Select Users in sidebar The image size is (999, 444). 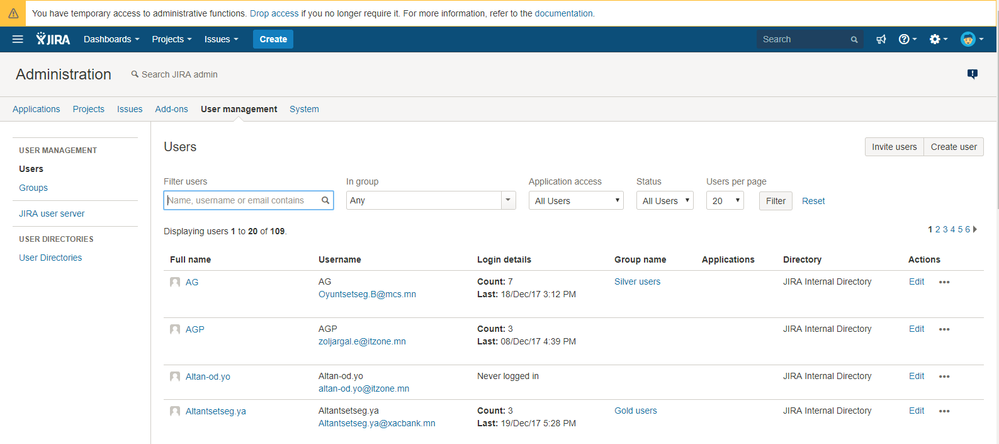click(x=31, y=169)
